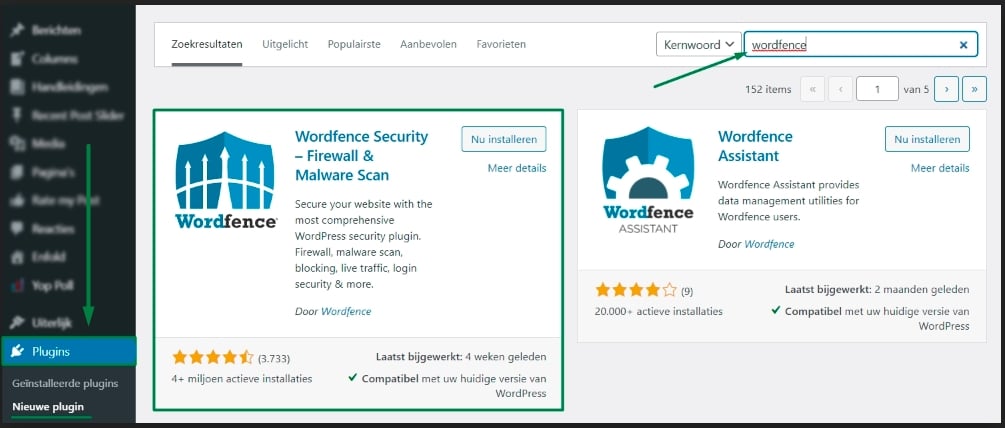
Task: Open Wordfence Security – Firewall & Malware Scan title
Action: coord(361,156)
